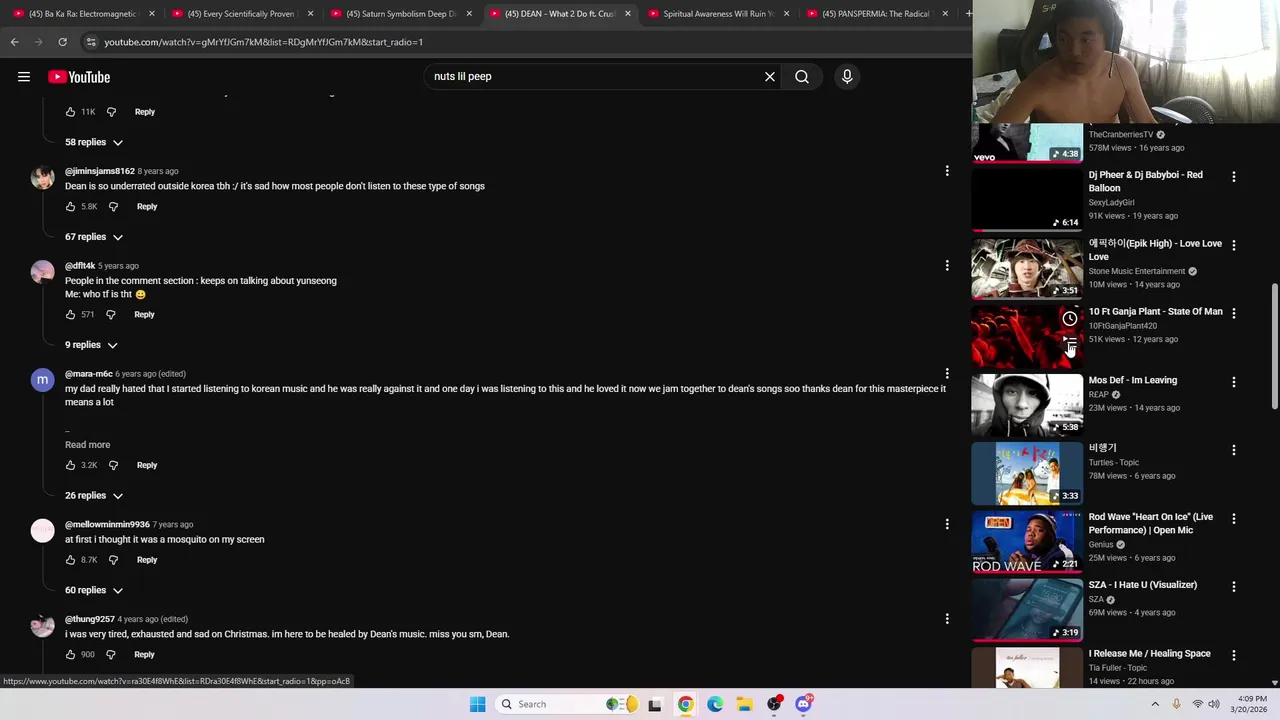Play the Rod Wave Heart On Ice thumbnail
Screen dimensions: 1280x720
coord(1027,541)
